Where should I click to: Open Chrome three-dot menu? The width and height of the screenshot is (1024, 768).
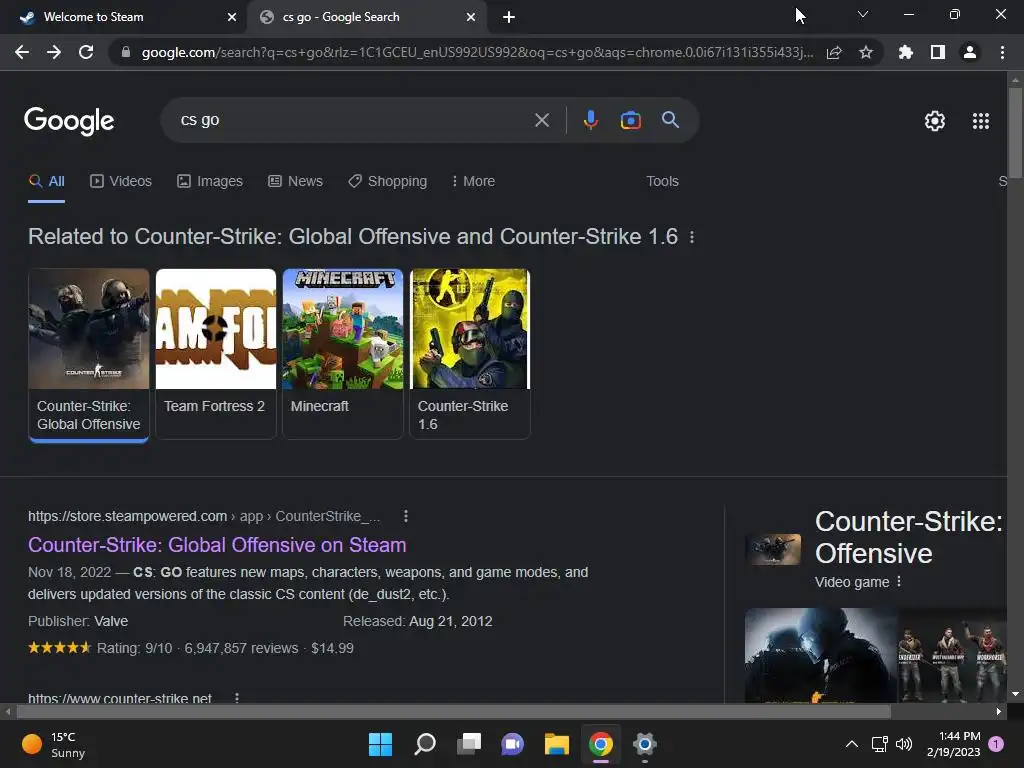point(1002,52)
